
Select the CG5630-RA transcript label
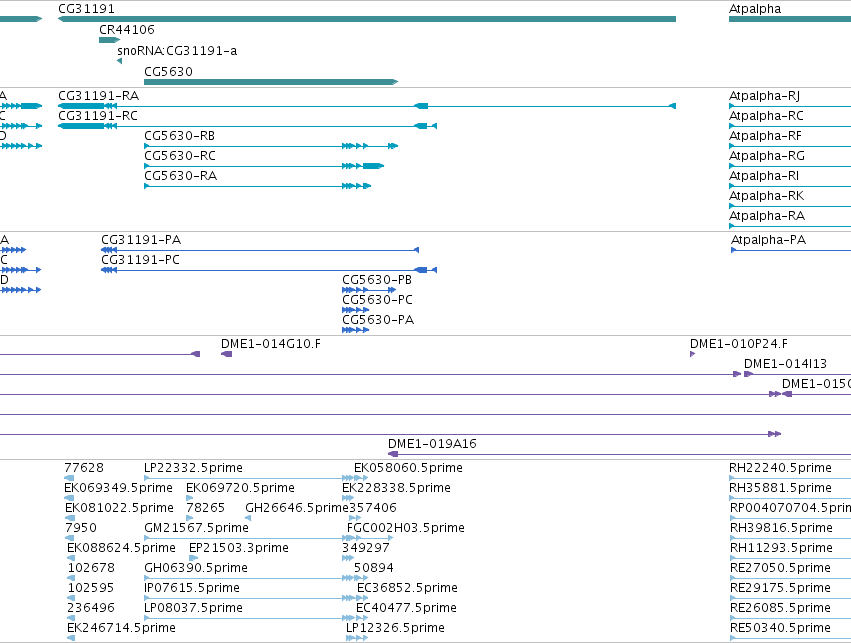click(180, 176)
